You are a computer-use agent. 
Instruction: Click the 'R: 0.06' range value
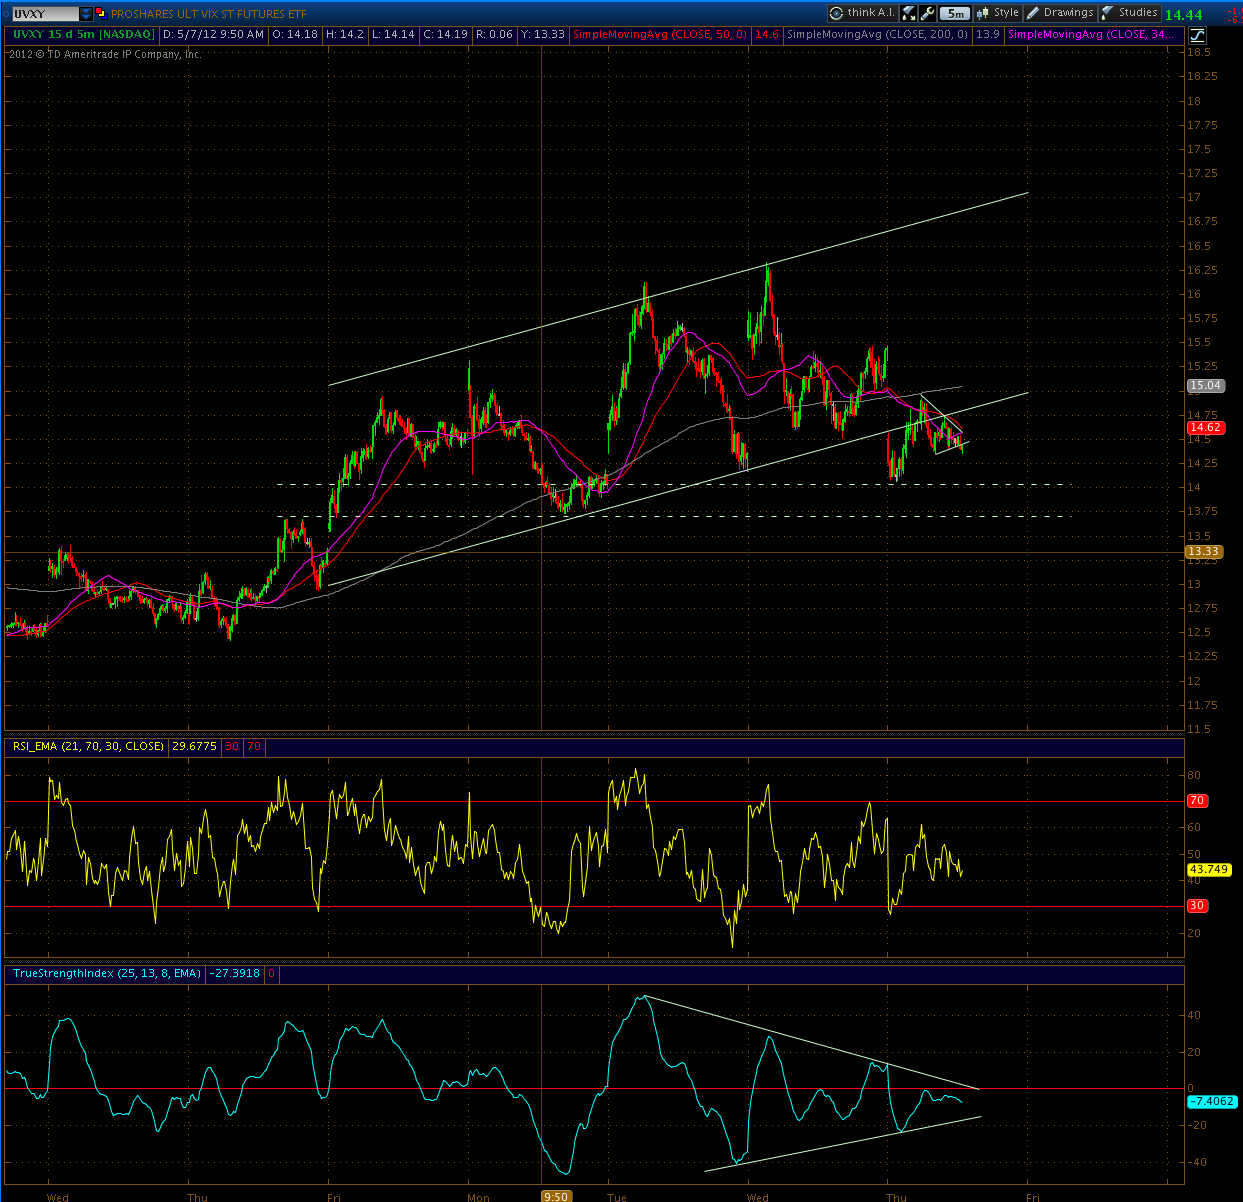(495, 34)
